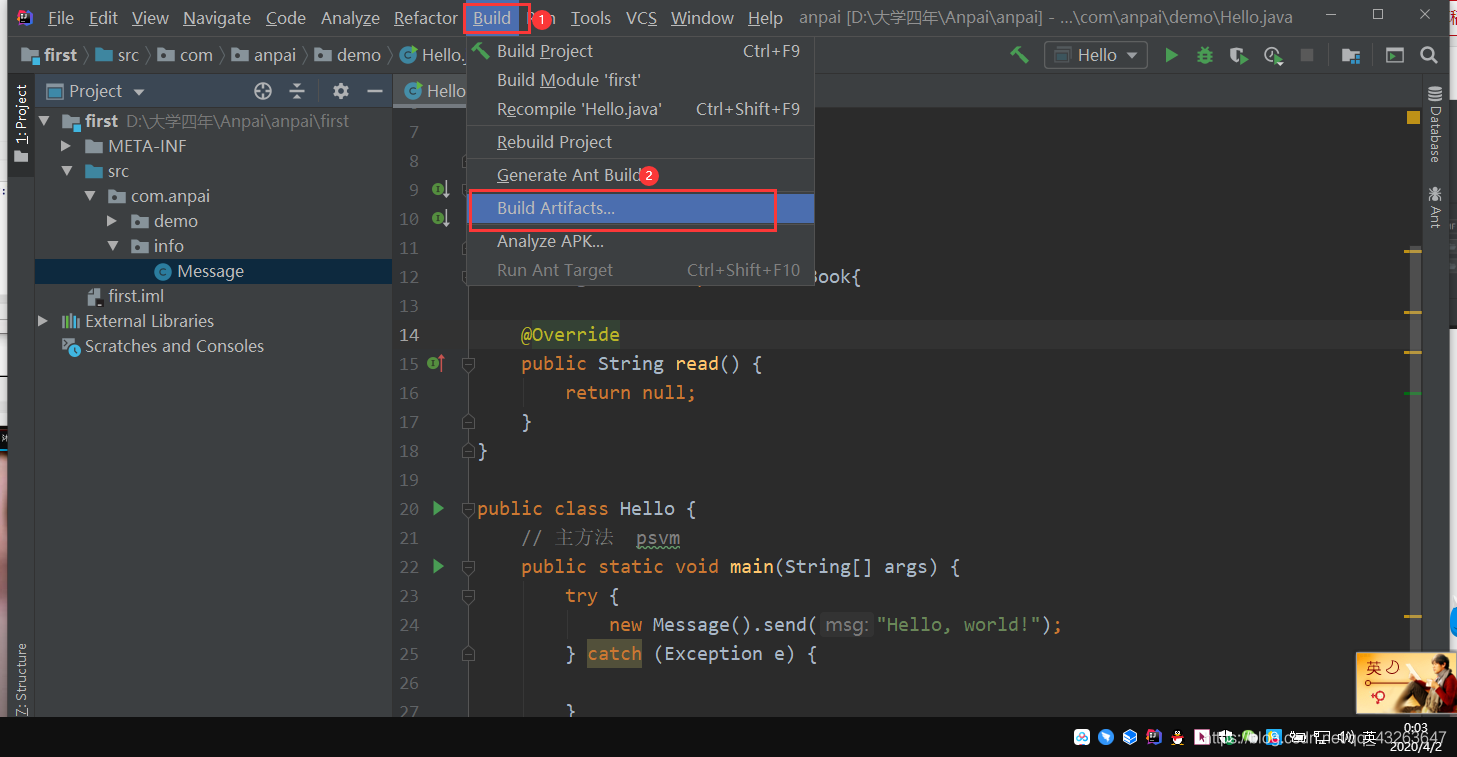Open the Navigate menu
1457x757 pixels.
(217, 18)
